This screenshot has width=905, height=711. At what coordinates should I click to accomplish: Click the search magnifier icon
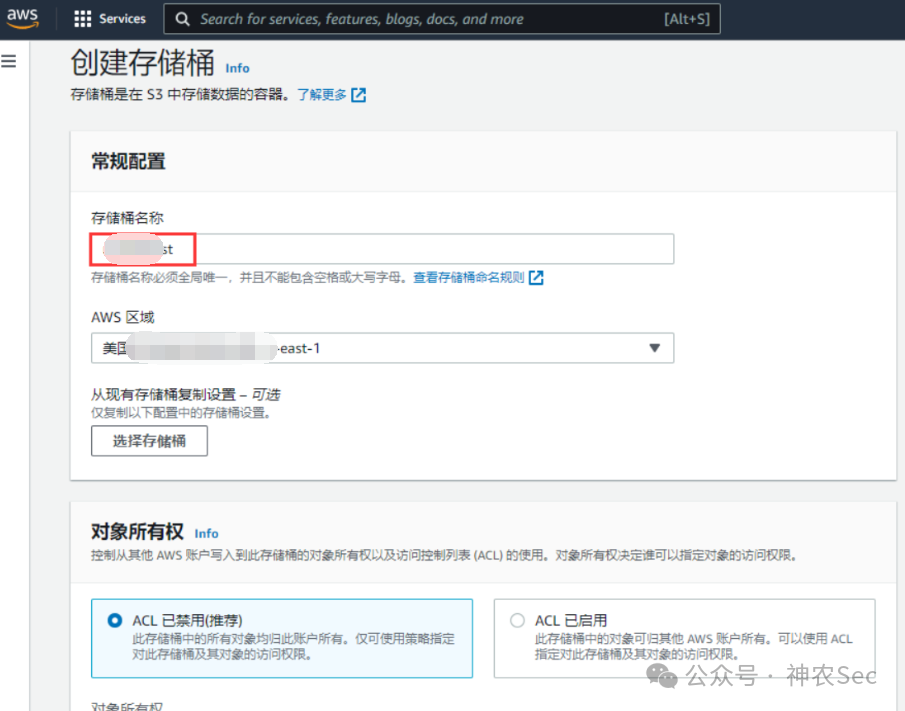(182, 19)
